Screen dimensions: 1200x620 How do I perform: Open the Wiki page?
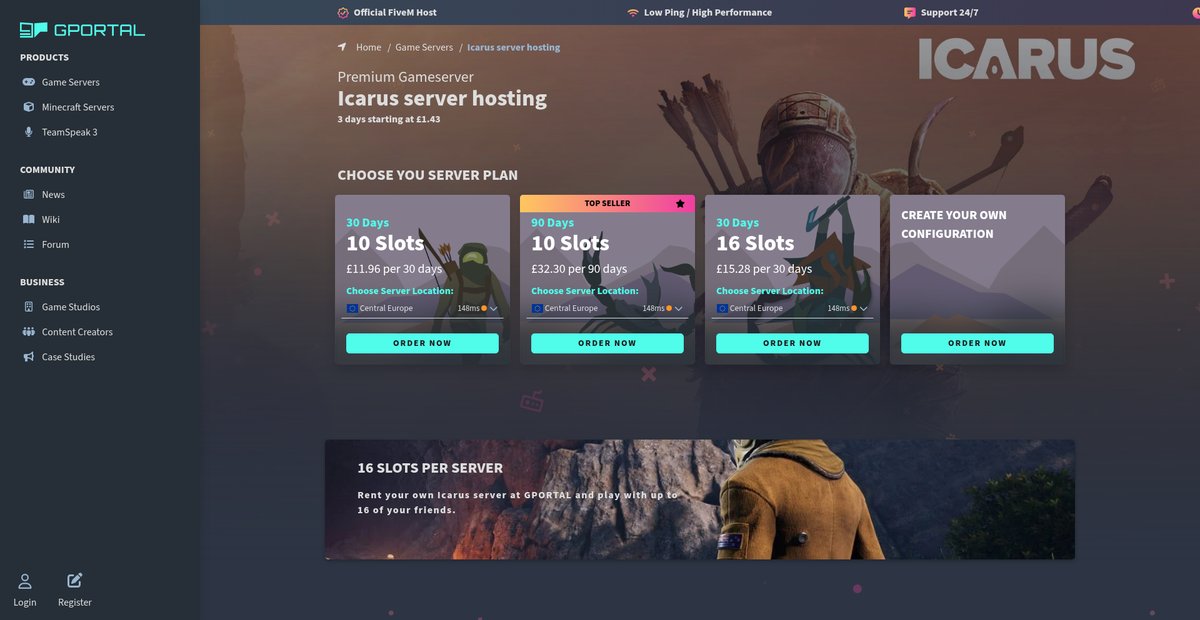[51, 219]
